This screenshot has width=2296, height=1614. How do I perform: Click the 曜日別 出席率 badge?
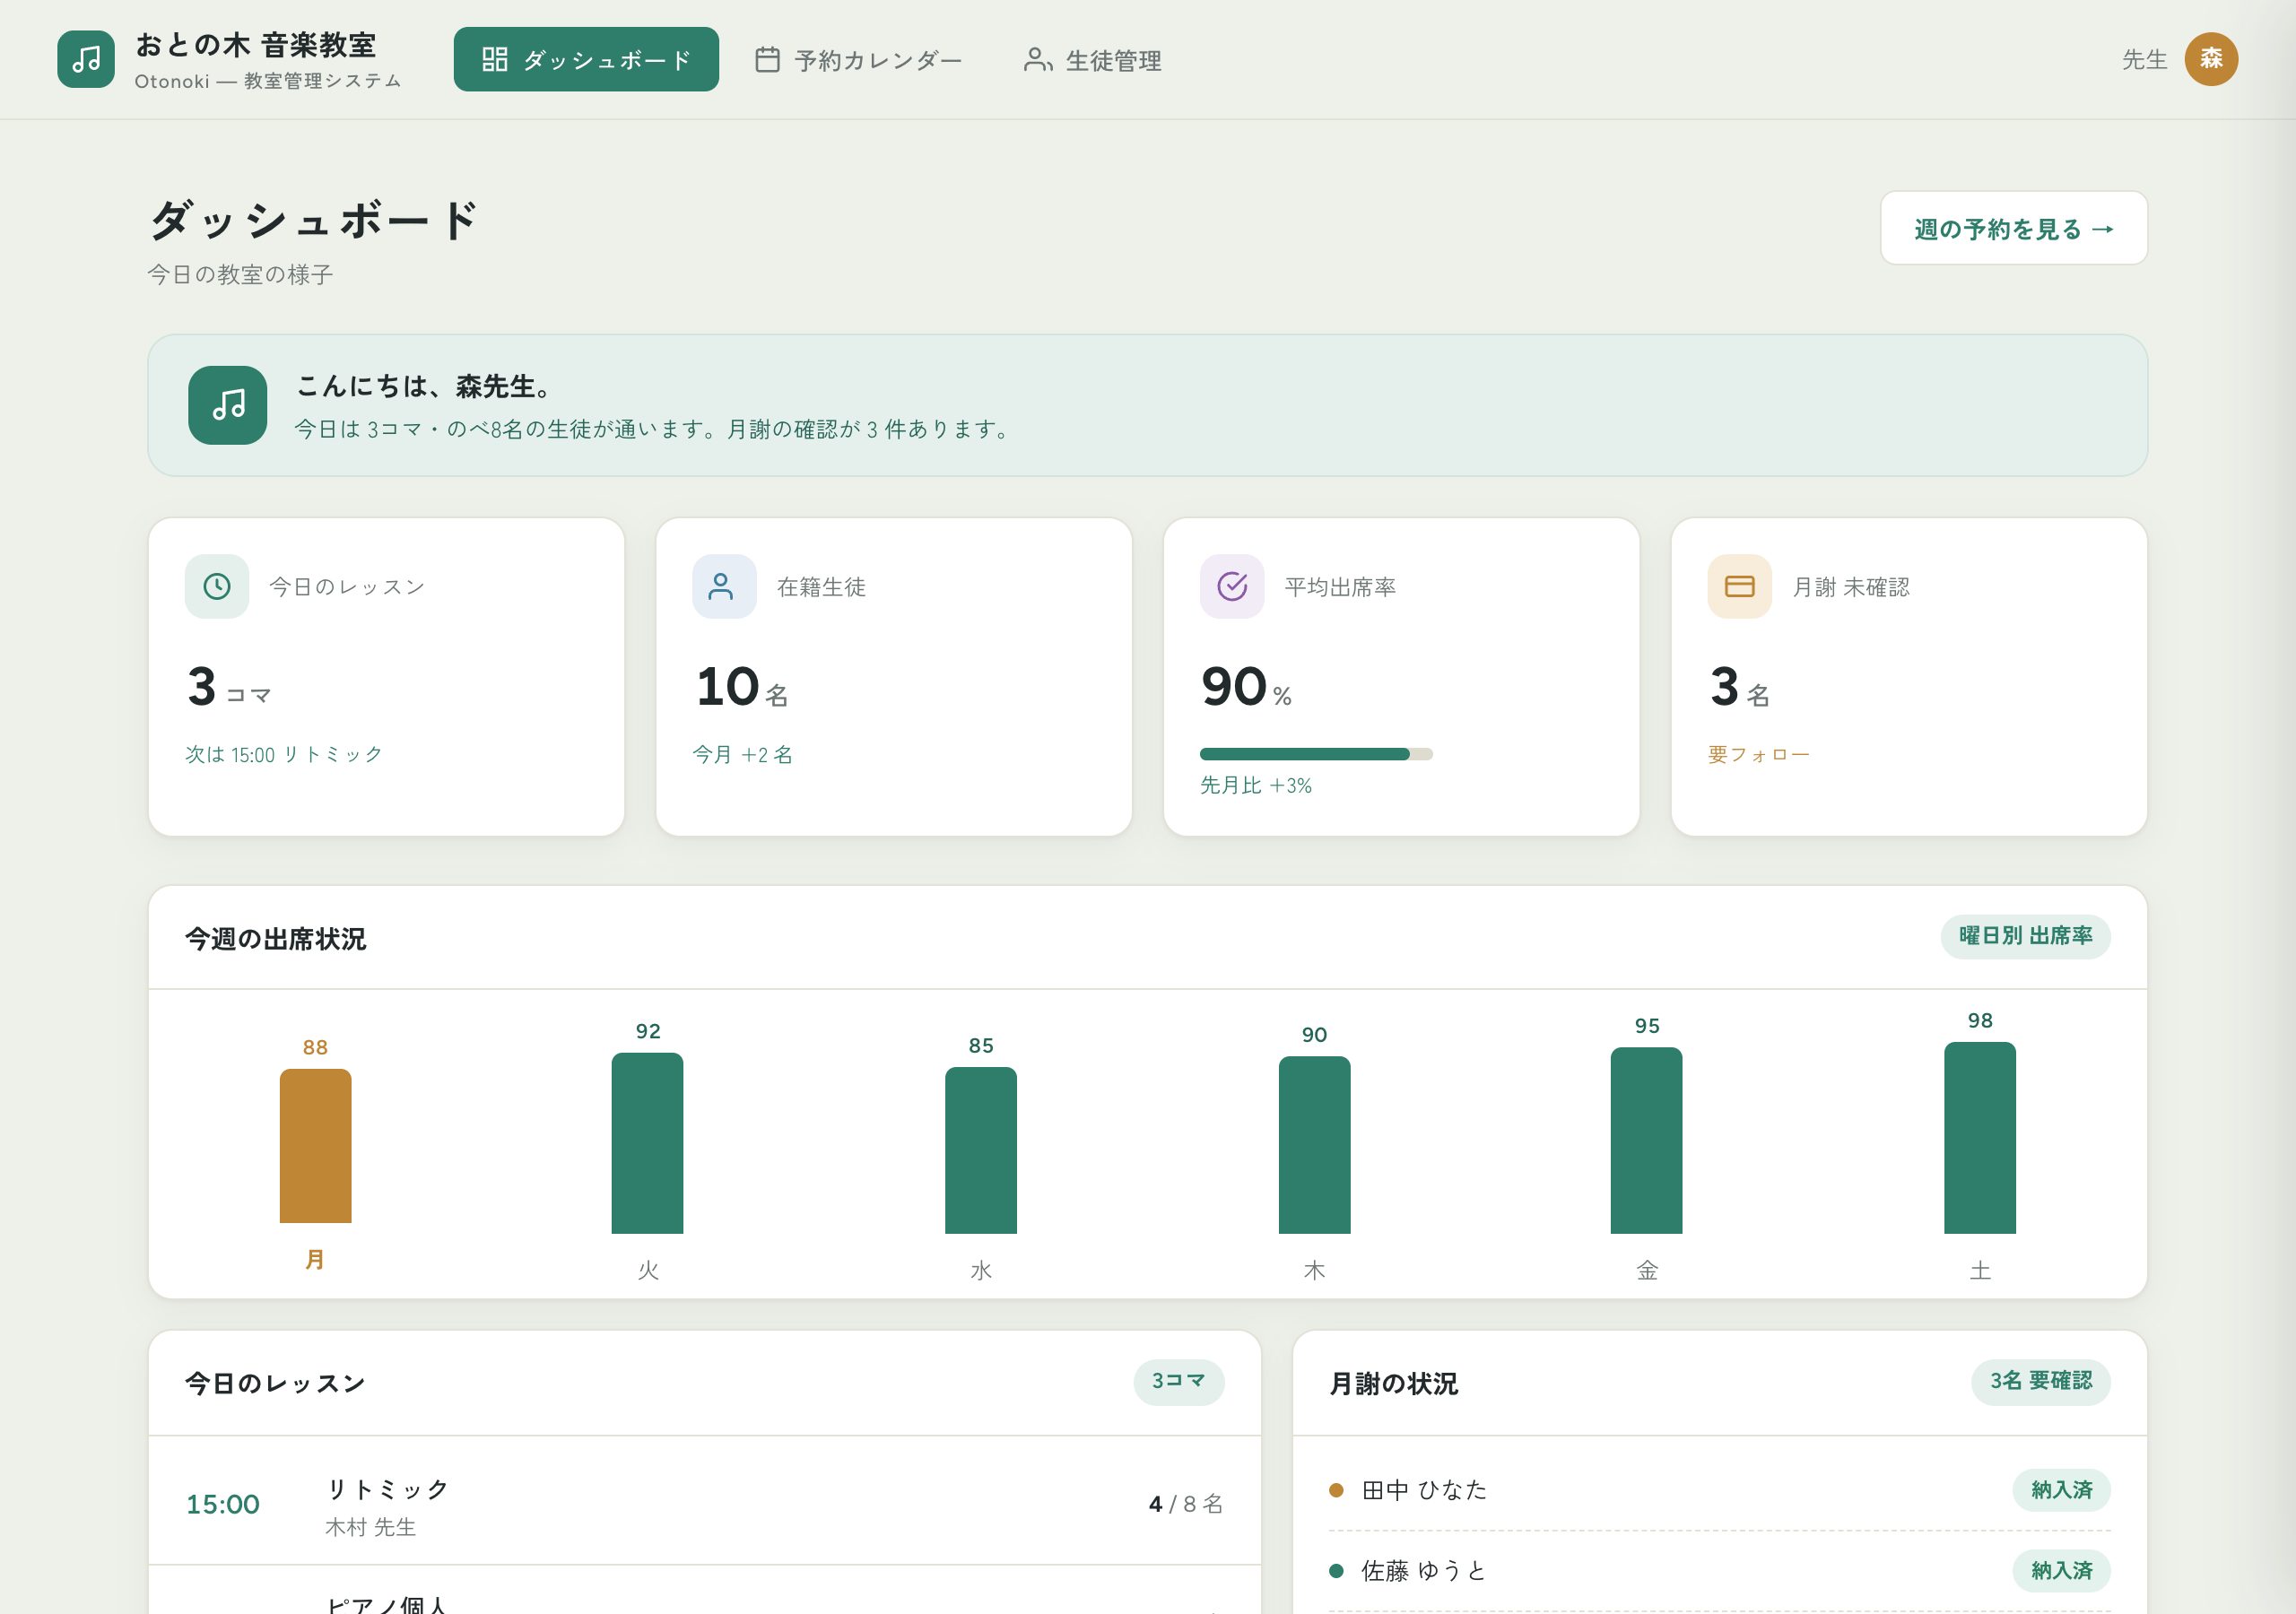2026,936
